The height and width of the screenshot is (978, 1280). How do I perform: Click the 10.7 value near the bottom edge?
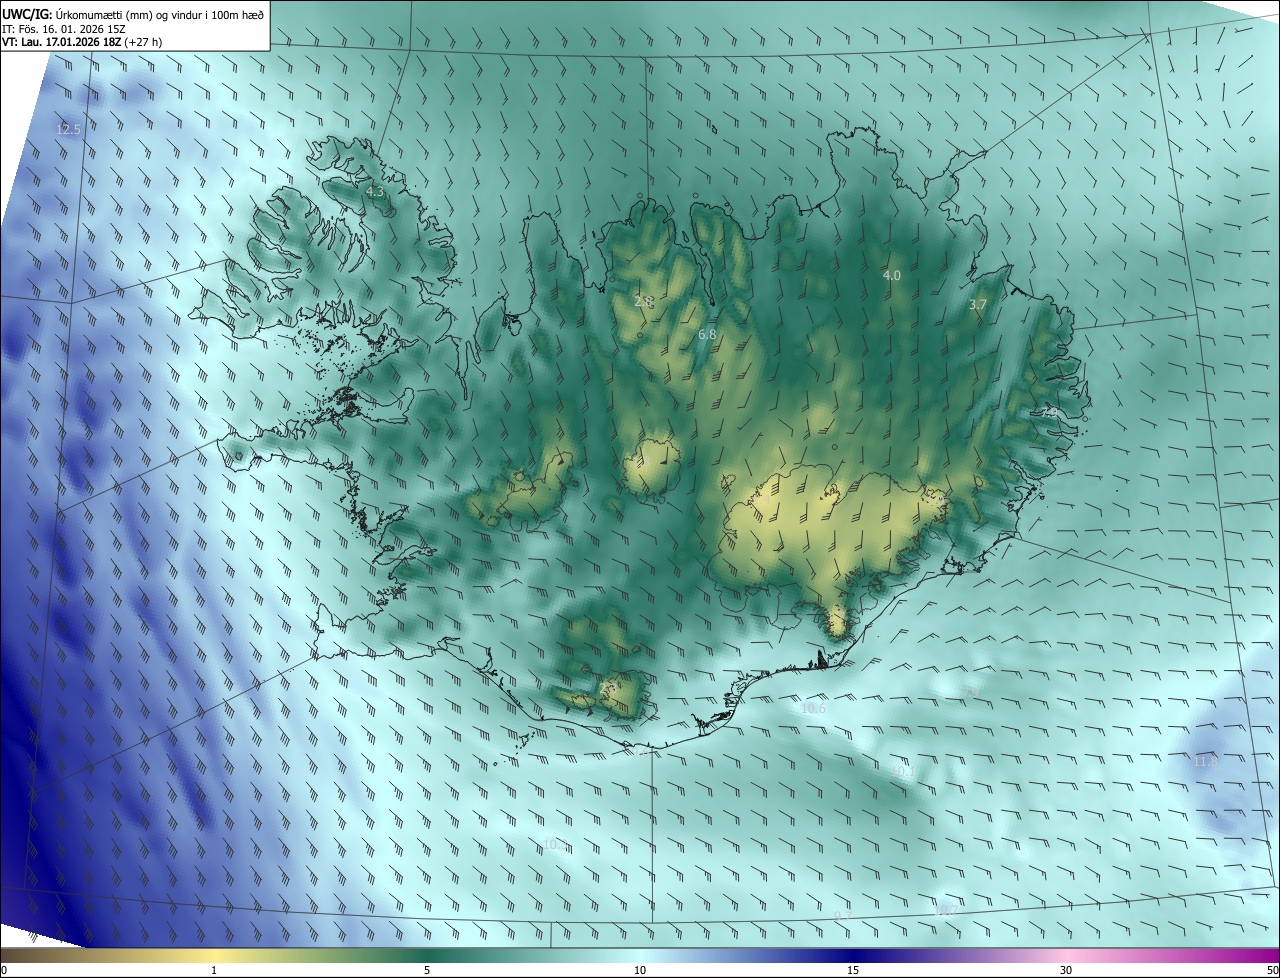[945, 910]
